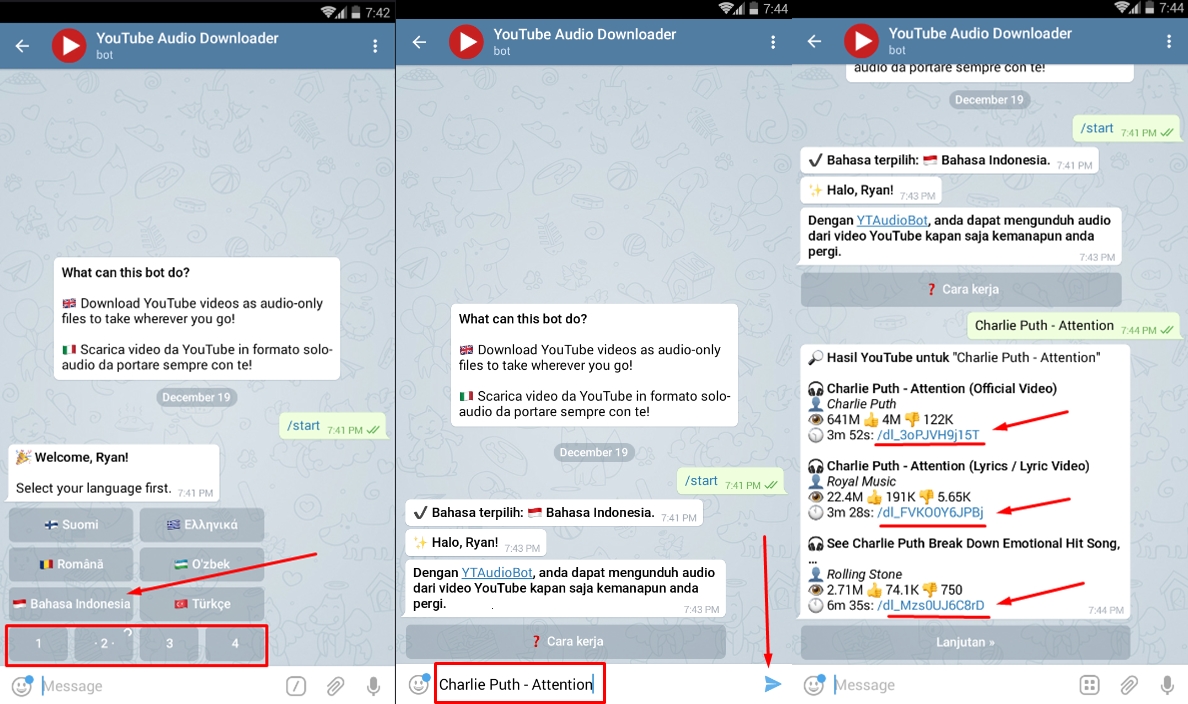Tap See Charlie Puth Break Down result title
The height and width of the screenshot is (704, 1188).
(973, 543)
